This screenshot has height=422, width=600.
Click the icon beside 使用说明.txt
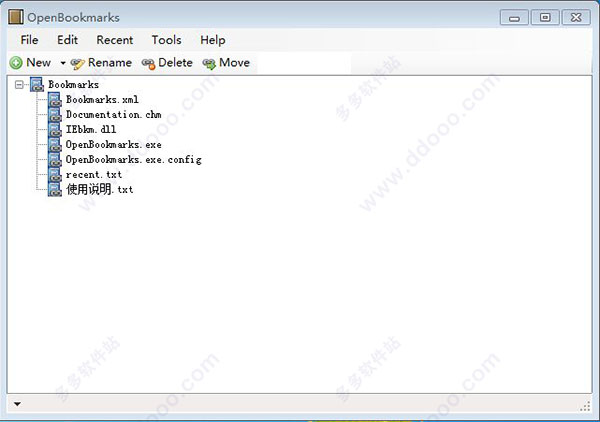tap(55, 189)
